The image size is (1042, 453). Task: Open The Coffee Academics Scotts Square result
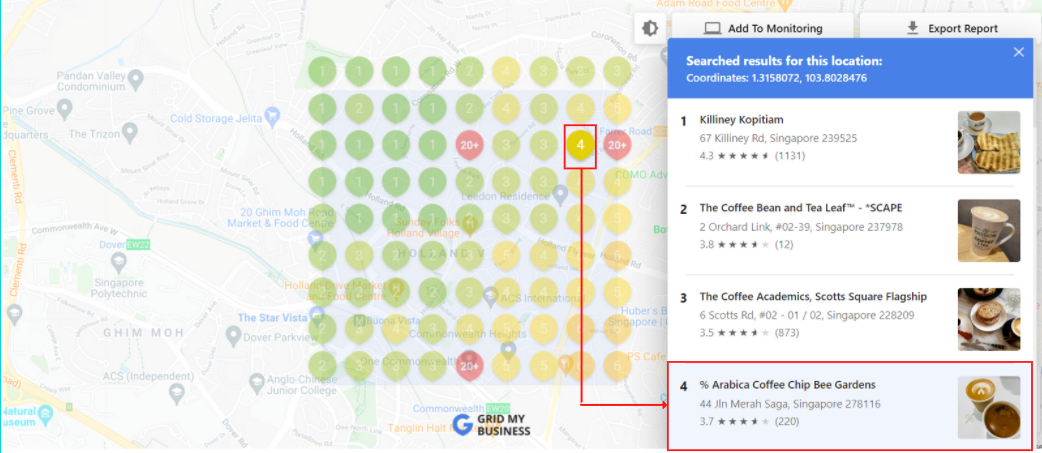(850, 319)
